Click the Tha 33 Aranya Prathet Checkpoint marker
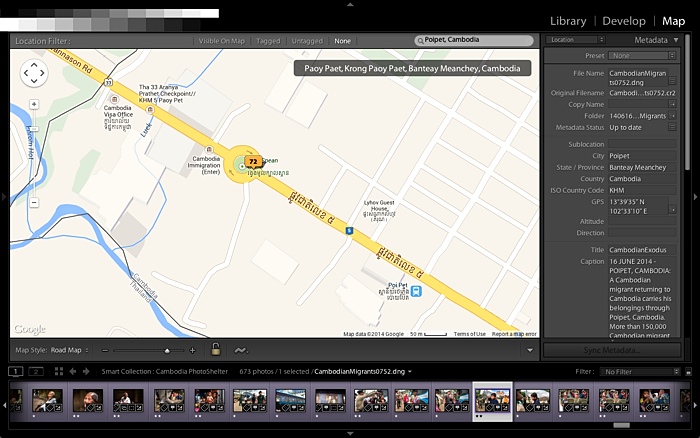The width and height of the screenshot is (700, 438). (x=150, y=110)
